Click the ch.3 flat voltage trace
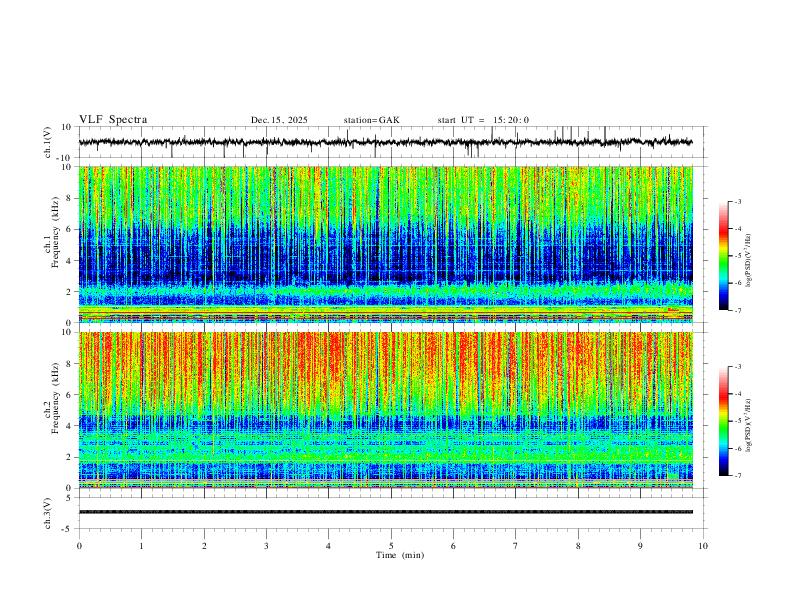 [386, 512]
